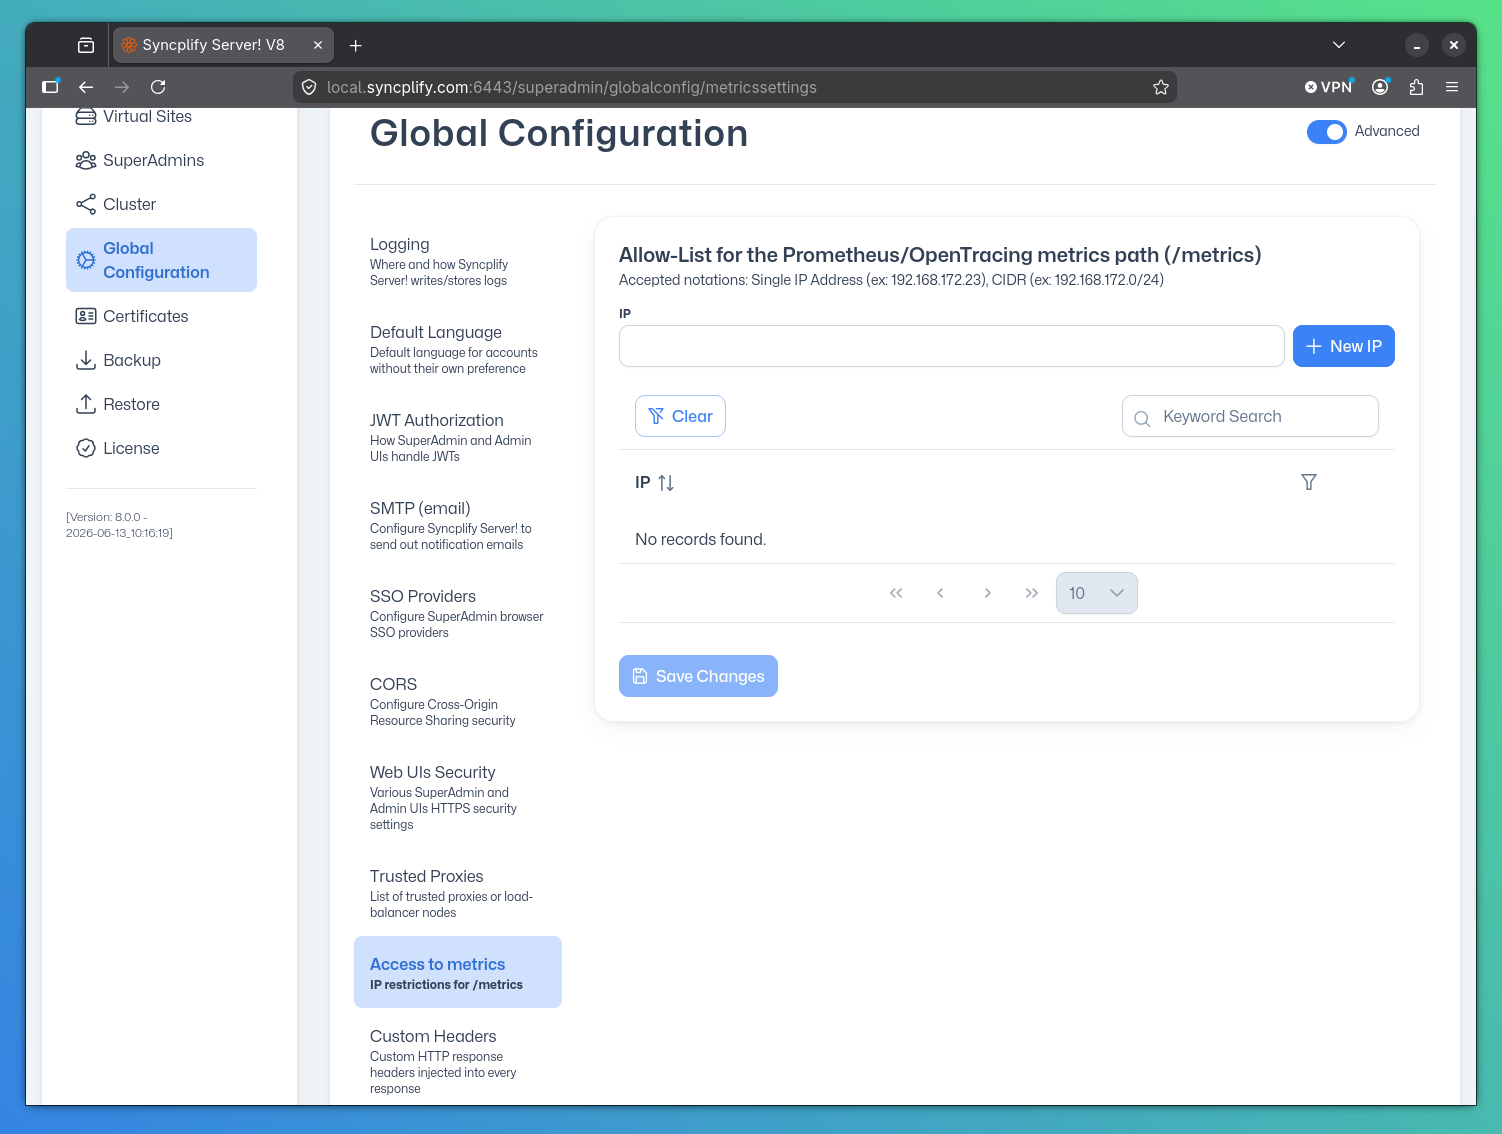
Task: Click the SuperAdmins people icon
Action: (x=86, y=160)
